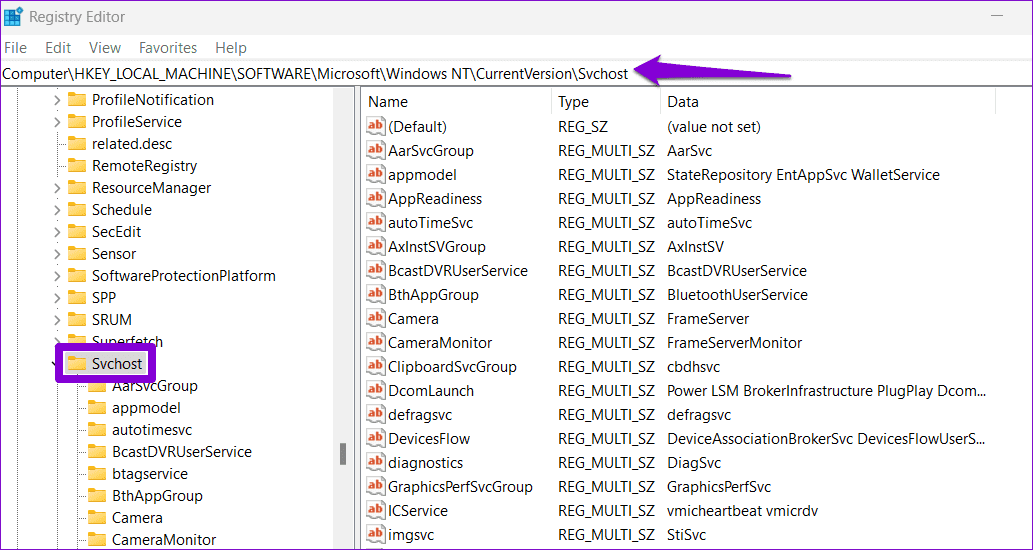Click the tree pane vertical scrollbar thumb

pos(343,454)
